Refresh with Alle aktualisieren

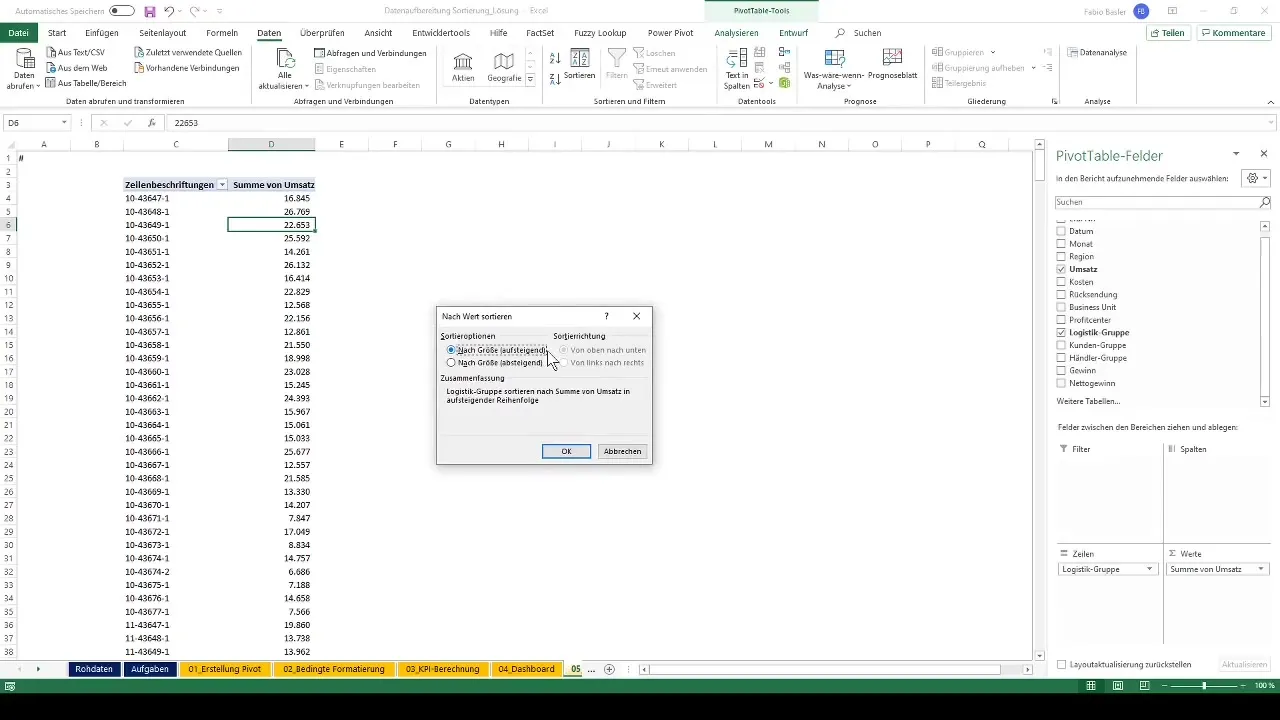click(x=286, y=68)
